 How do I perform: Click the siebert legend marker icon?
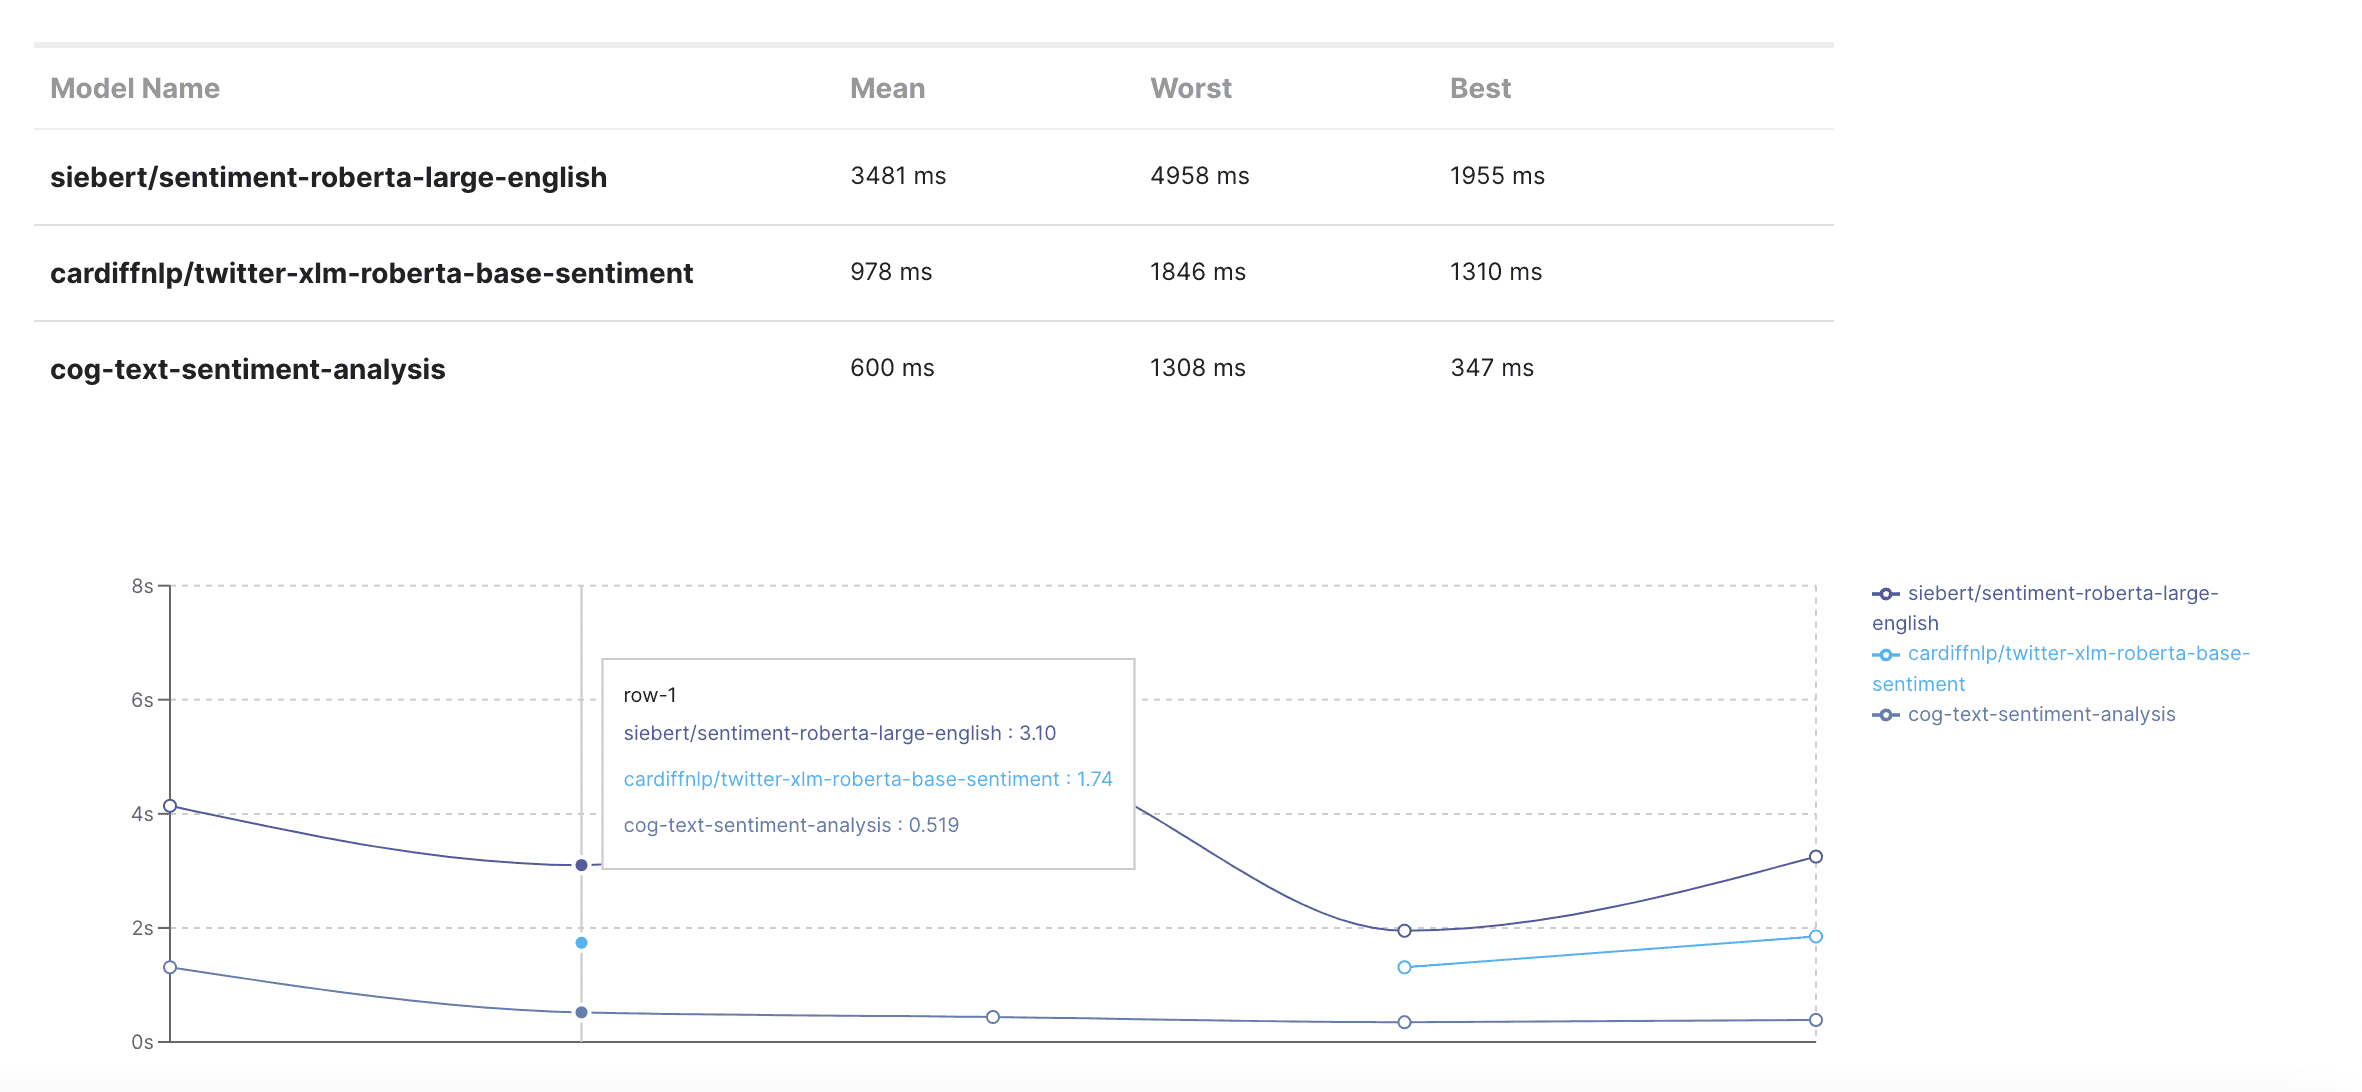coord(1885,594)
